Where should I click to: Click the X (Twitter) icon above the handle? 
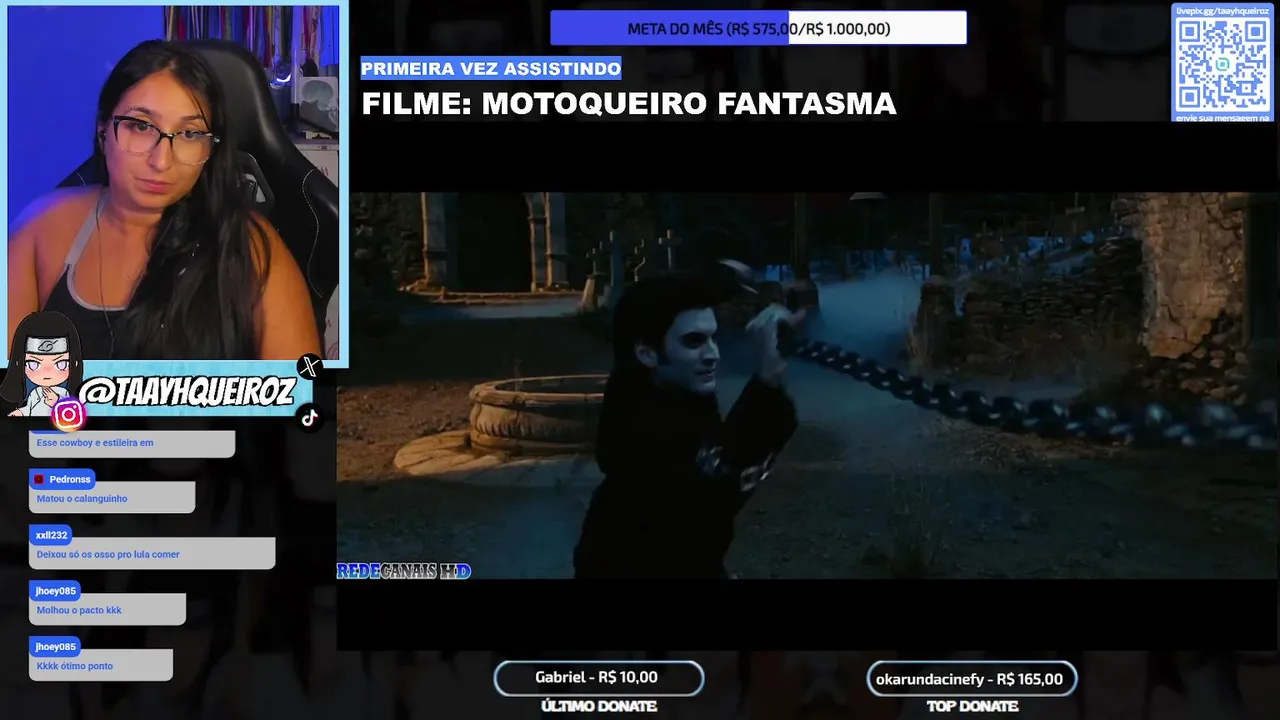tap(309, 367)
